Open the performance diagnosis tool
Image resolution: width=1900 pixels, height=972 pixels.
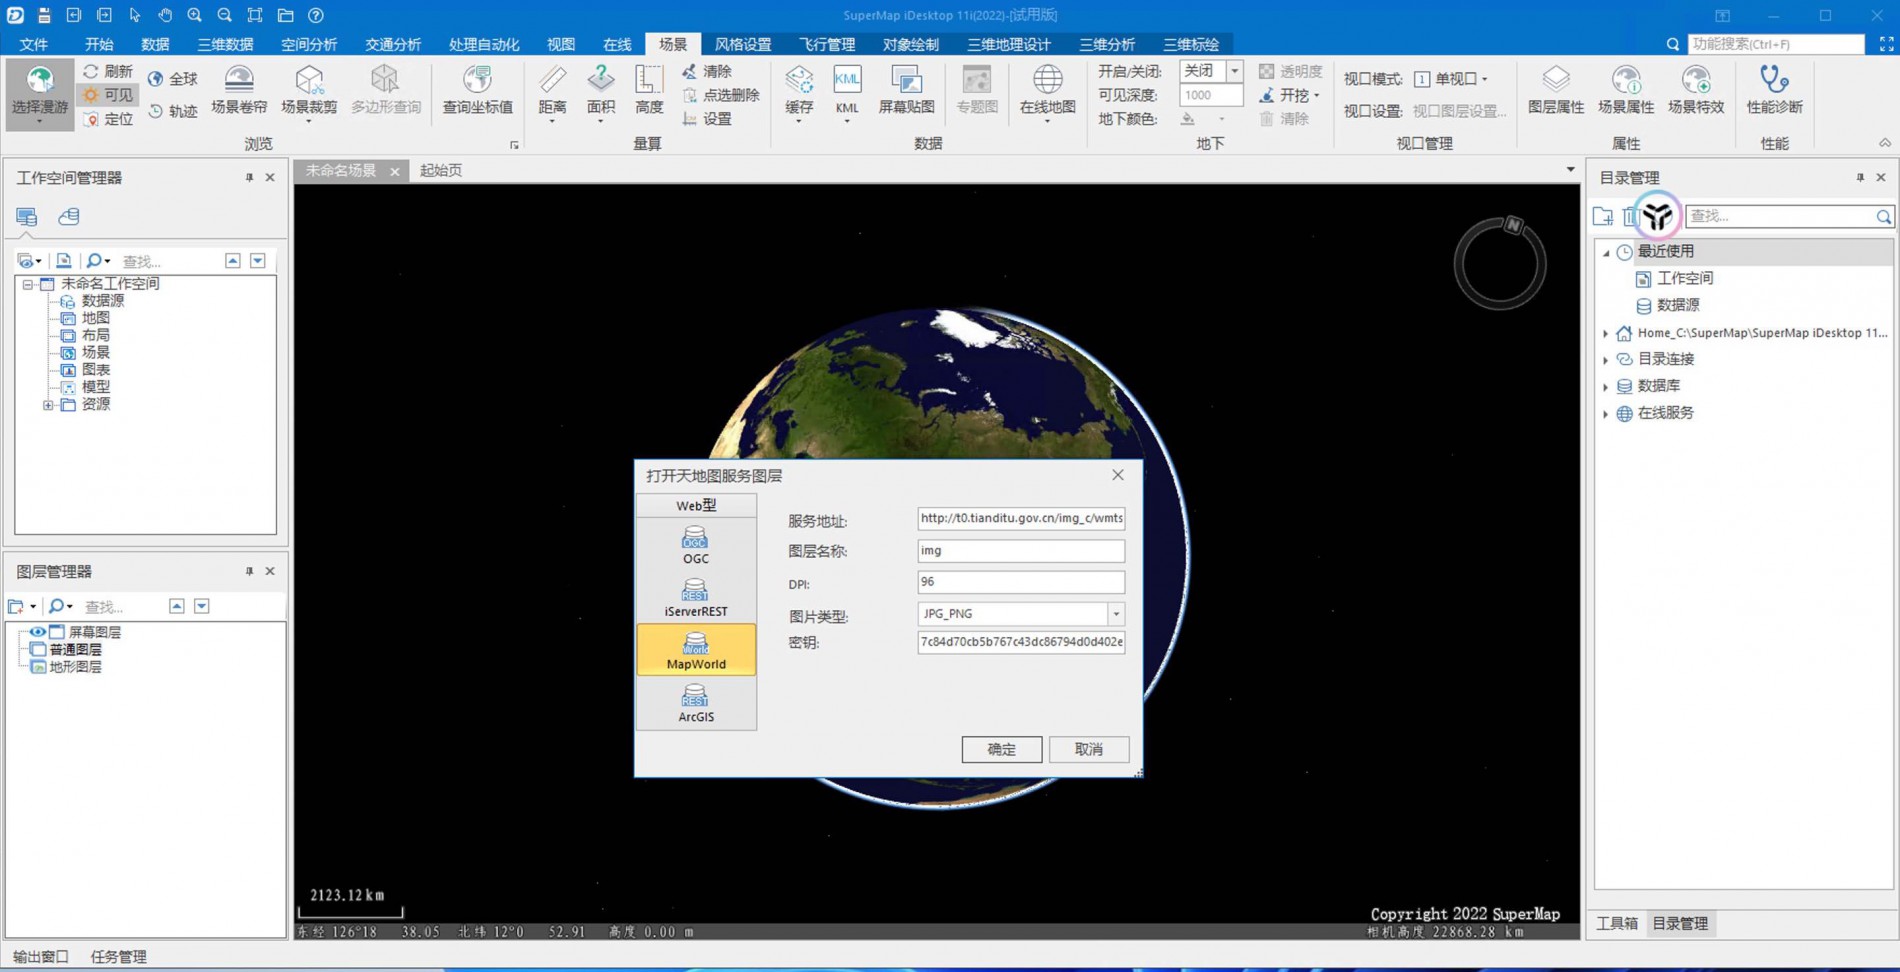pos(1773,88)
